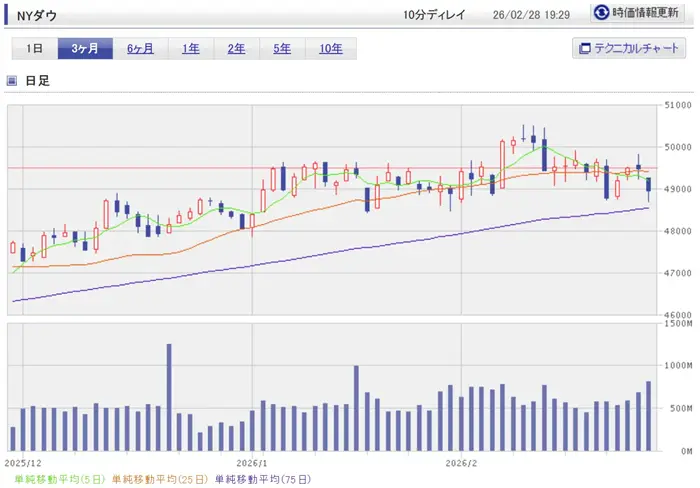Open the 2年 chart range

click(236, 48)
